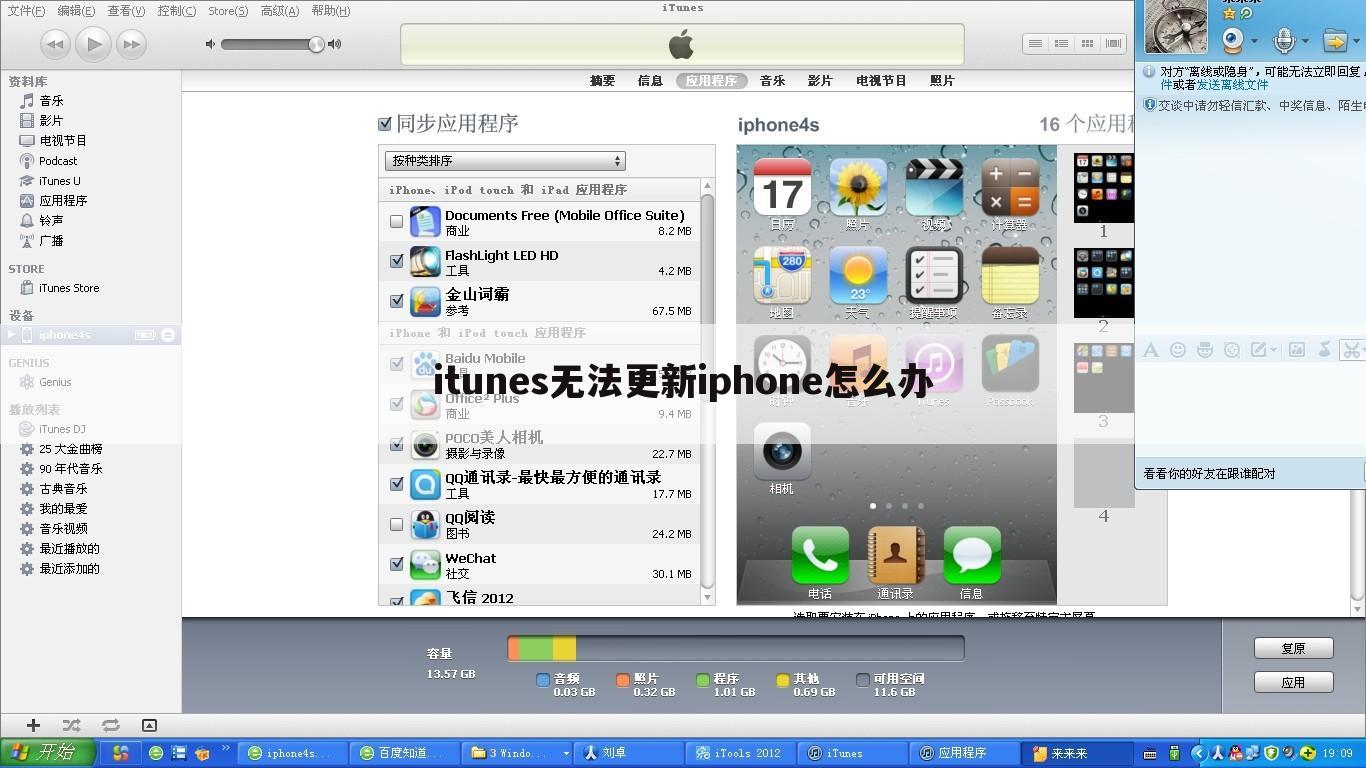The height and width of the screenshot is (768, 1366).
Task: Click the play button in iTunes
Action: [x=93, y=44]
